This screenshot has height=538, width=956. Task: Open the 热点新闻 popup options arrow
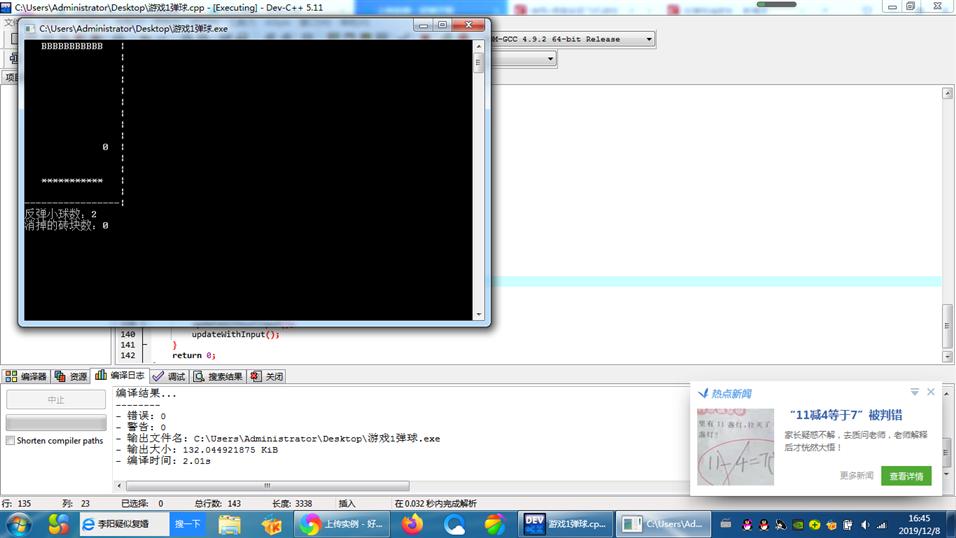[914, 392]
